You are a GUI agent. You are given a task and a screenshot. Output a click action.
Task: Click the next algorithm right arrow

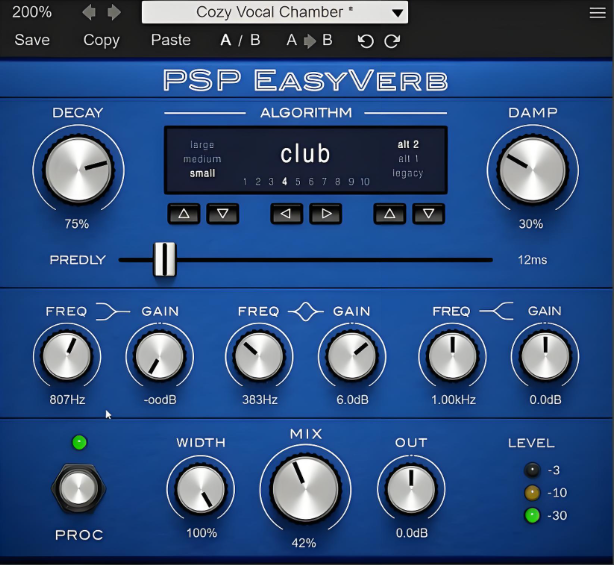point(326,214)
